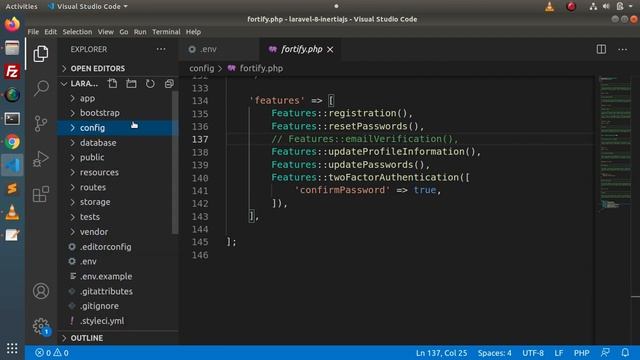This screenshot has height=360, width=640.
Task: Open the Edit menu
Action: point(51,32)
